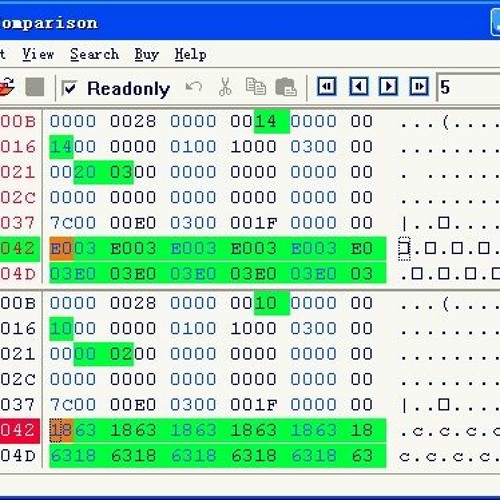The width and height of the screenshot is (500, 500).
Task: Open the View menu
Action: 38,54
